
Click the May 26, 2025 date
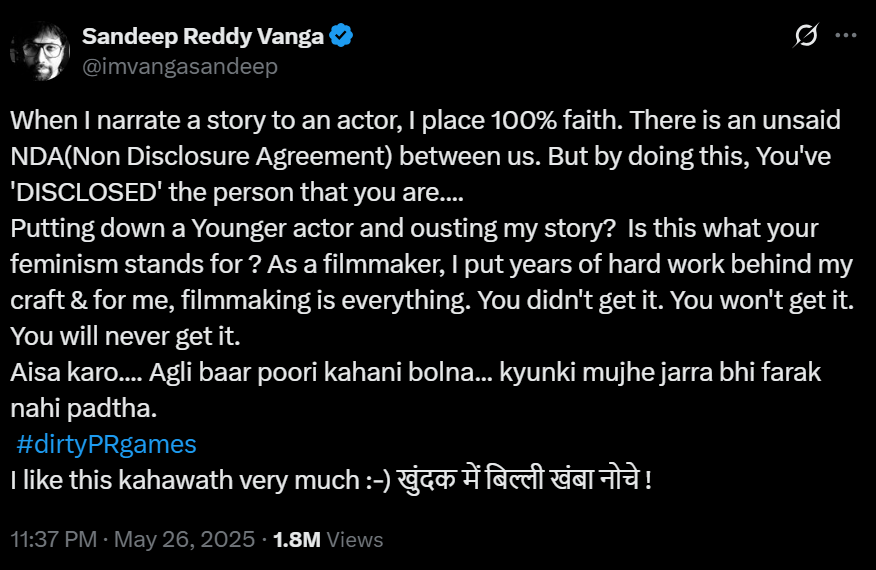coord(184,540)
